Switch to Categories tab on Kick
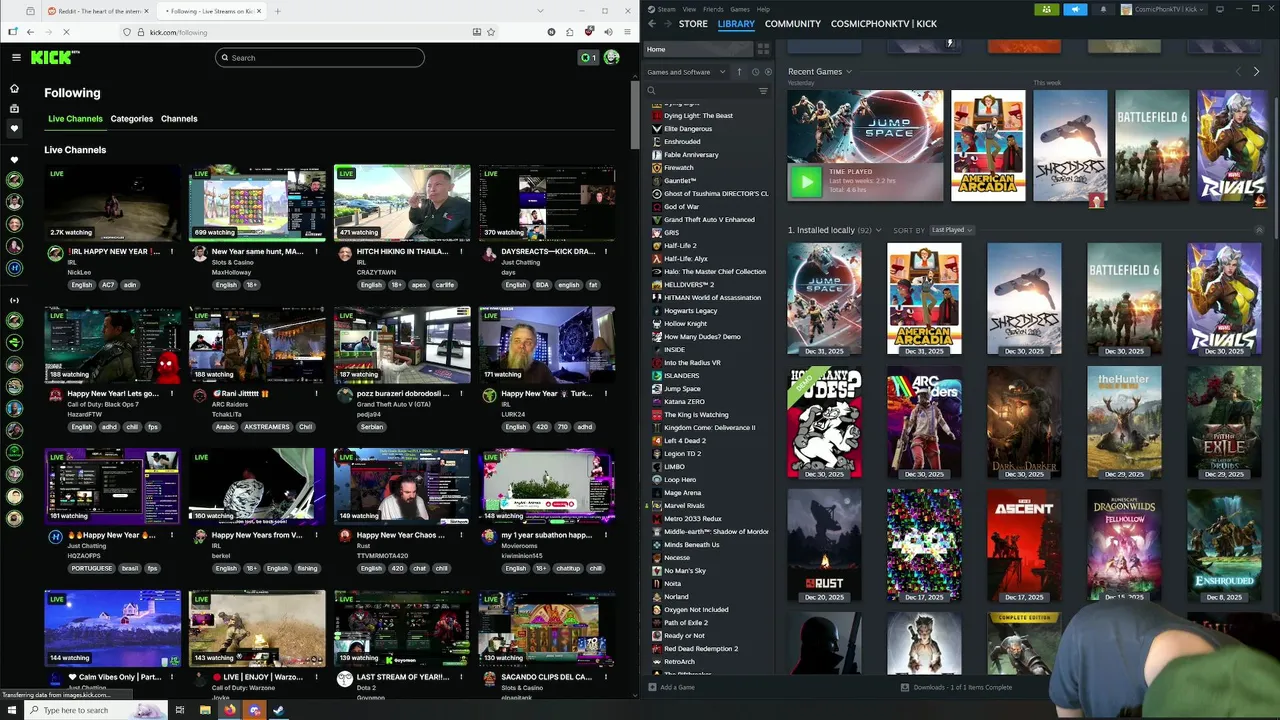This screenshot has height=720, width=1280. click(132, 119)
